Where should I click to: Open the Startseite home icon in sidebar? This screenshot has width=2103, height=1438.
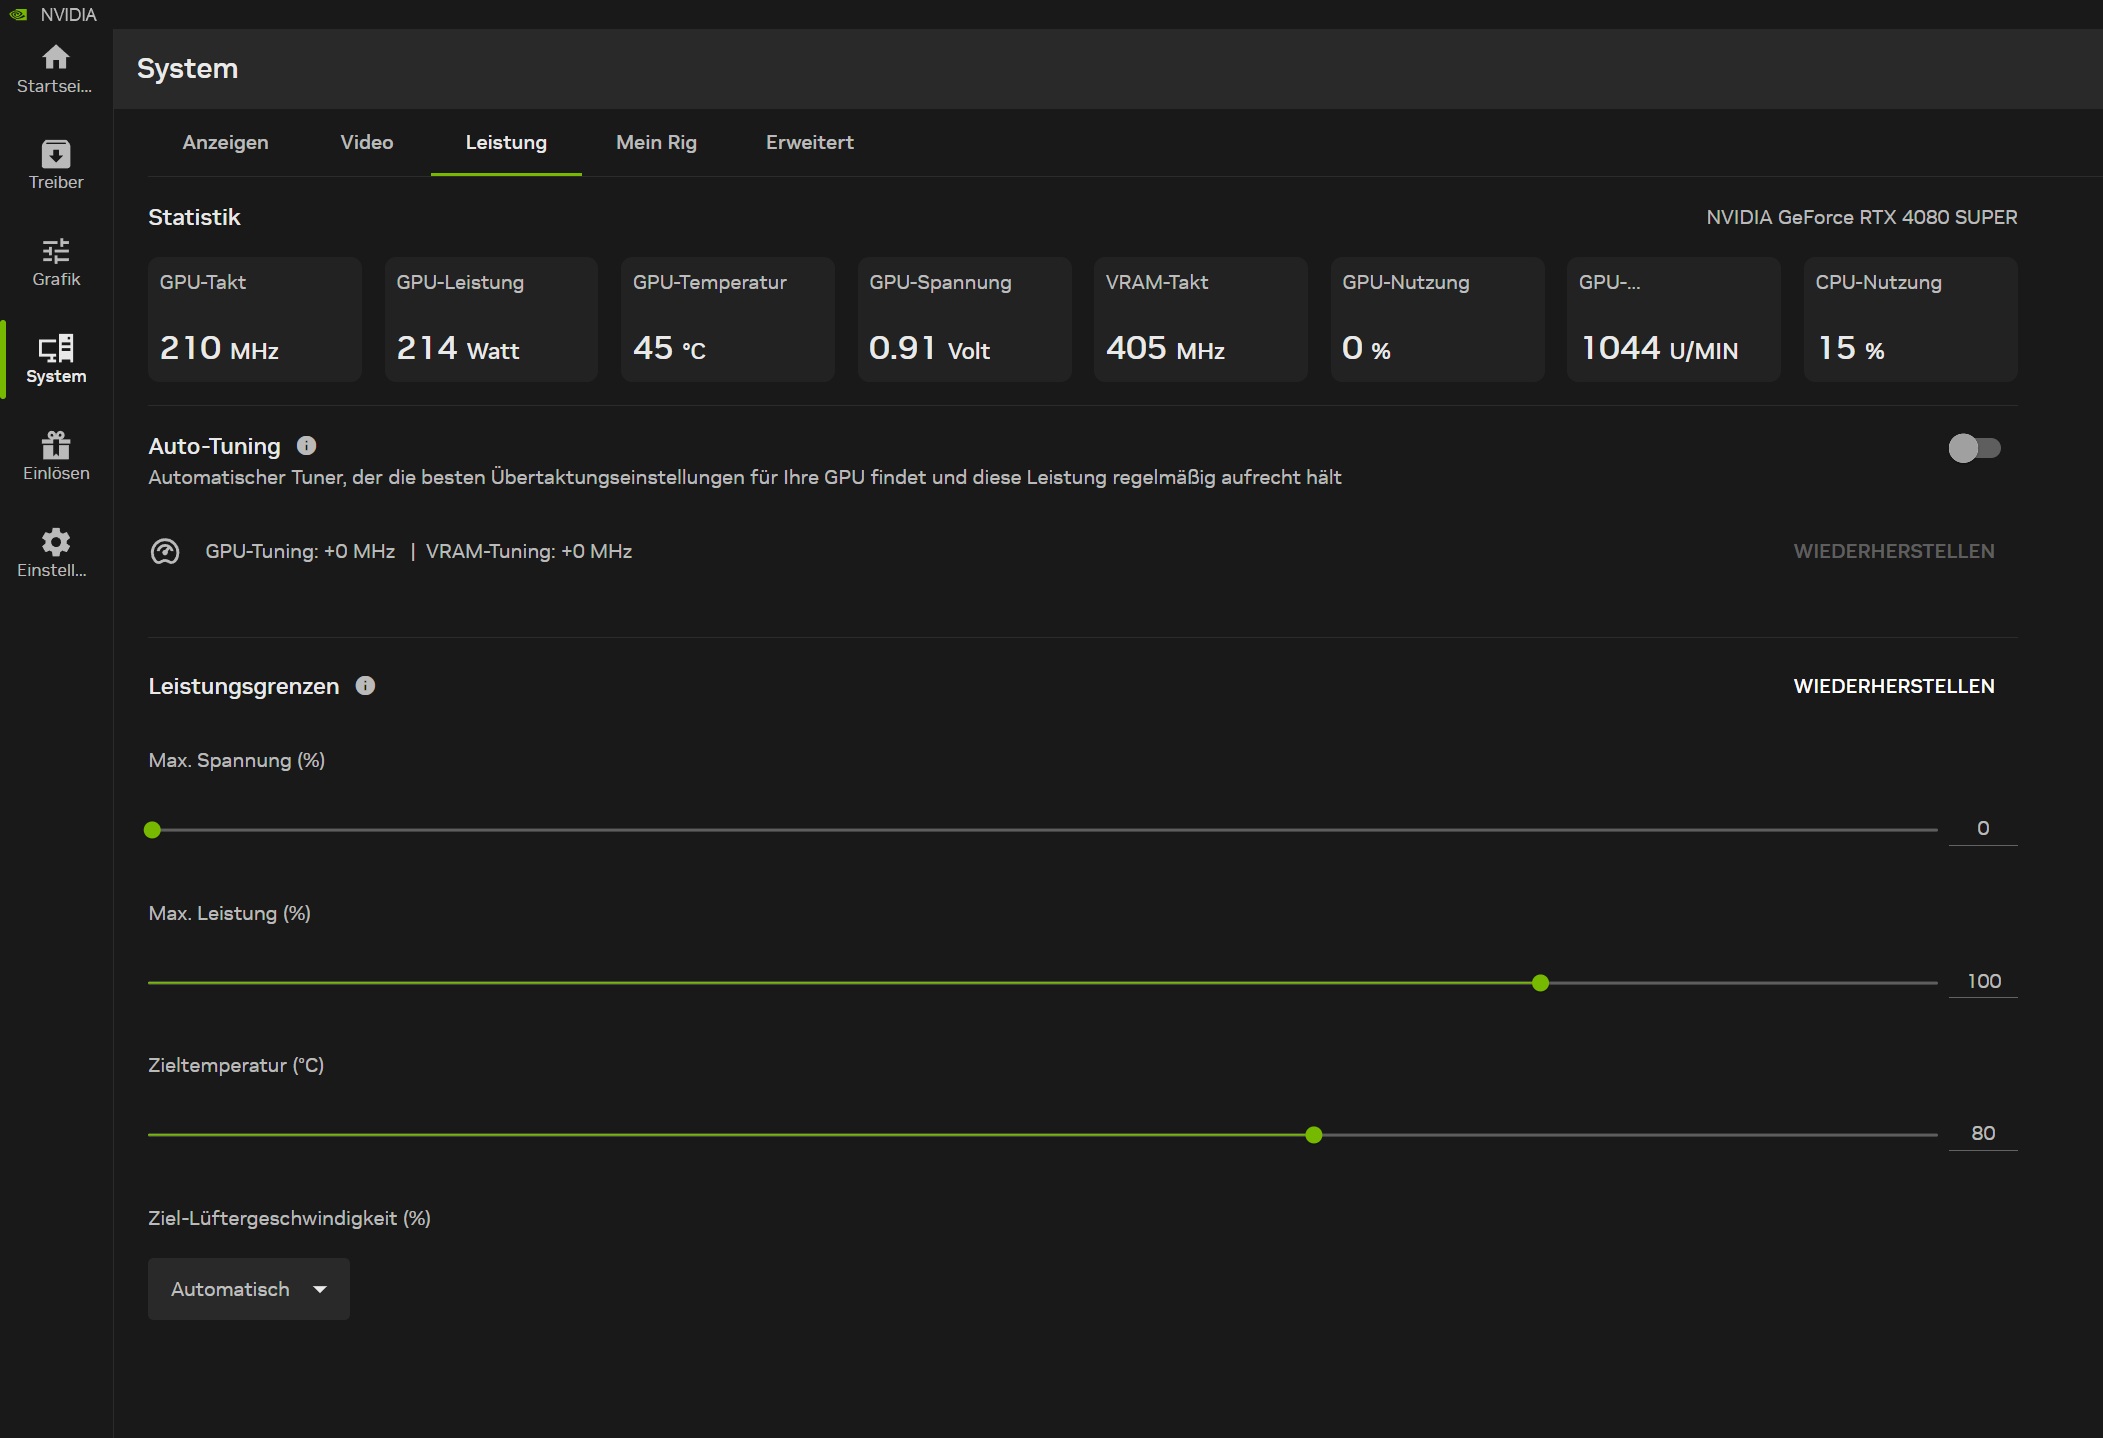pos(56,58)
